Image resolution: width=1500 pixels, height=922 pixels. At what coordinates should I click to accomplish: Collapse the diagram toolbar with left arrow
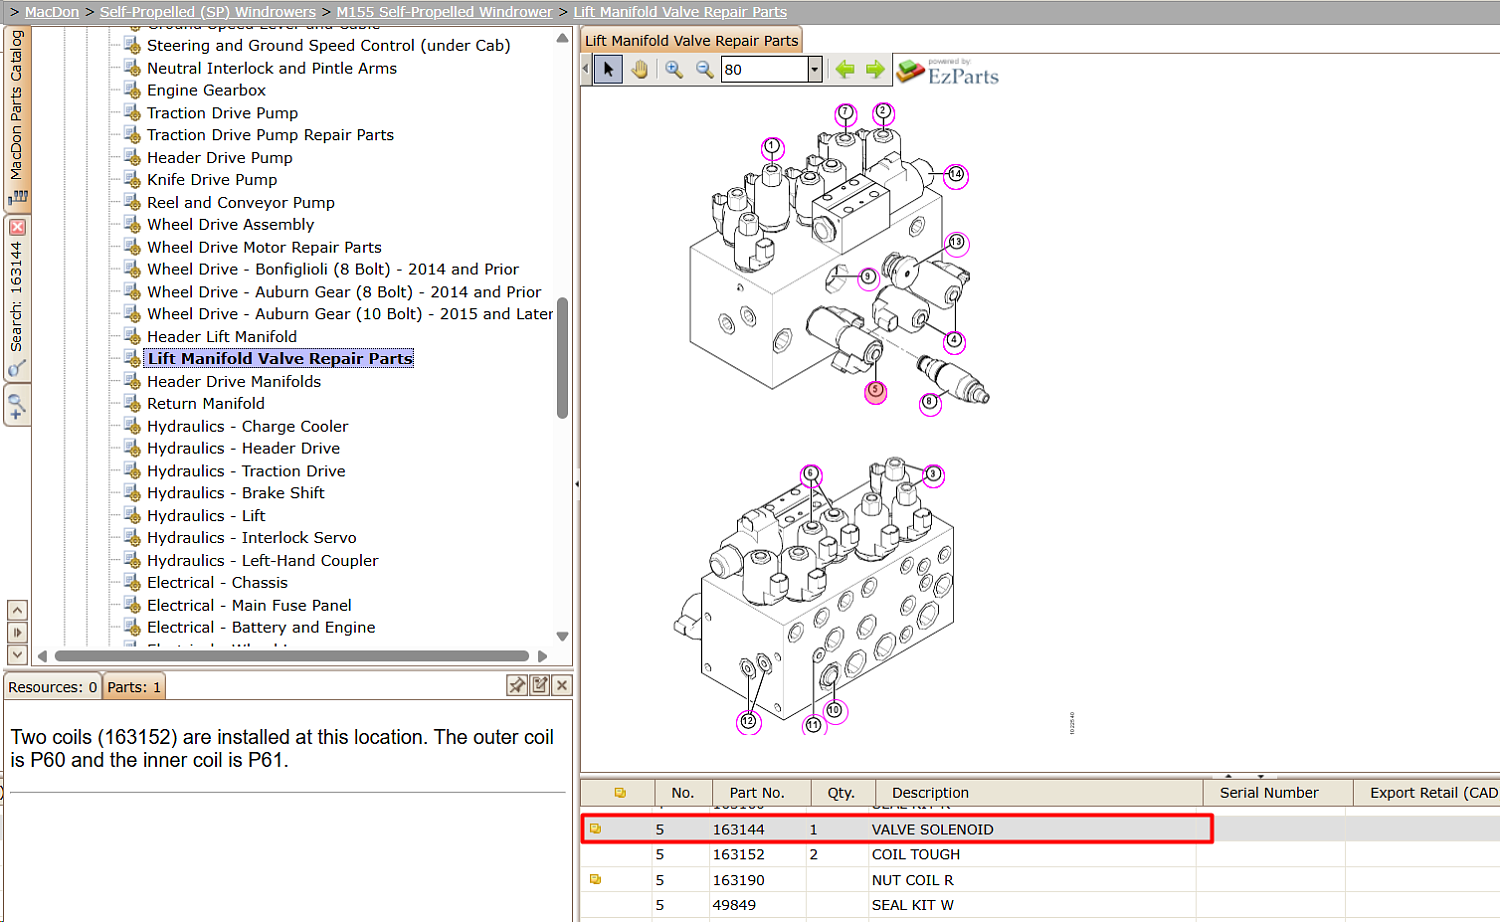point(586,69)
